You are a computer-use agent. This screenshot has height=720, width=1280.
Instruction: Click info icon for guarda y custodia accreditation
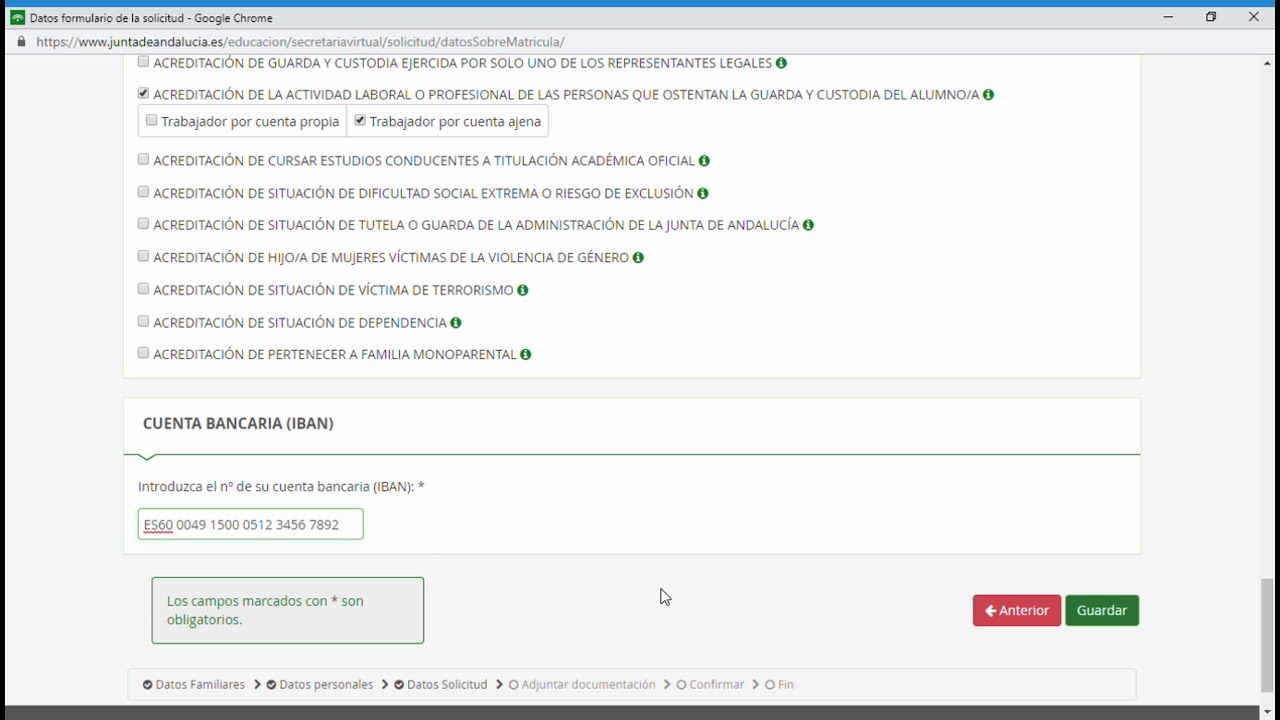781,63
